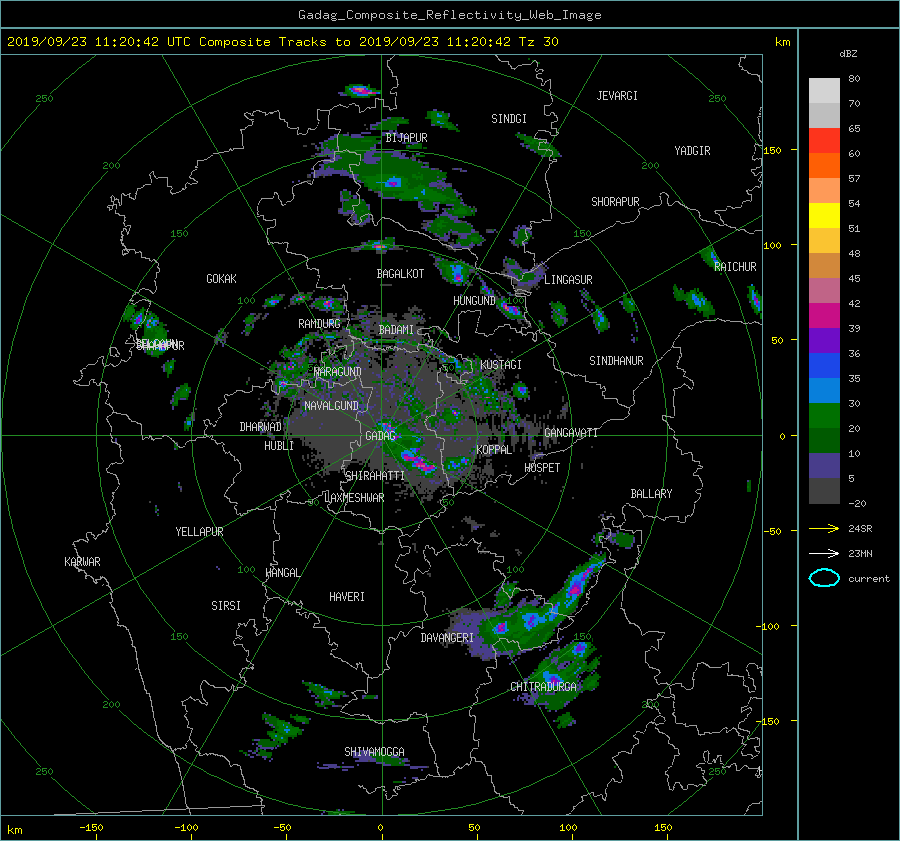Click the SHIRAHATTI city label

tap(375, 476)
